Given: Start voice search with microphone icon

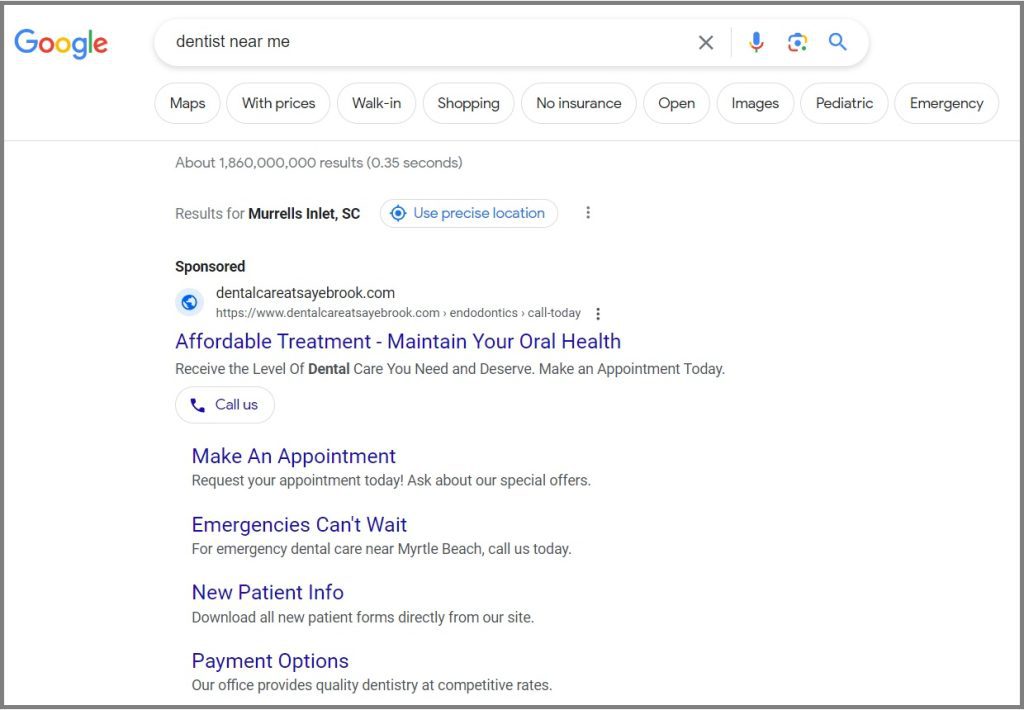Looking at the screenshot, I should [x=756, y=42].
